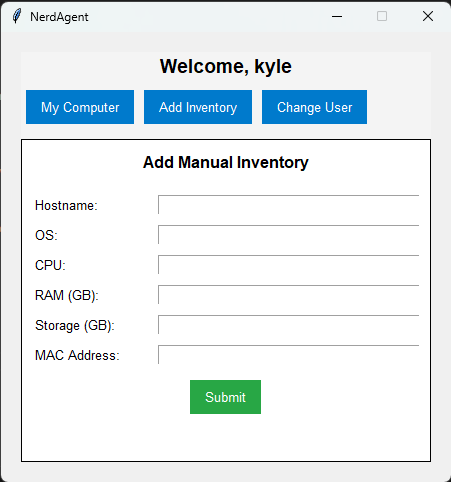Minimize the NerdAgent window
Viewport: 451px width, 482px height.
pos(337,16)
